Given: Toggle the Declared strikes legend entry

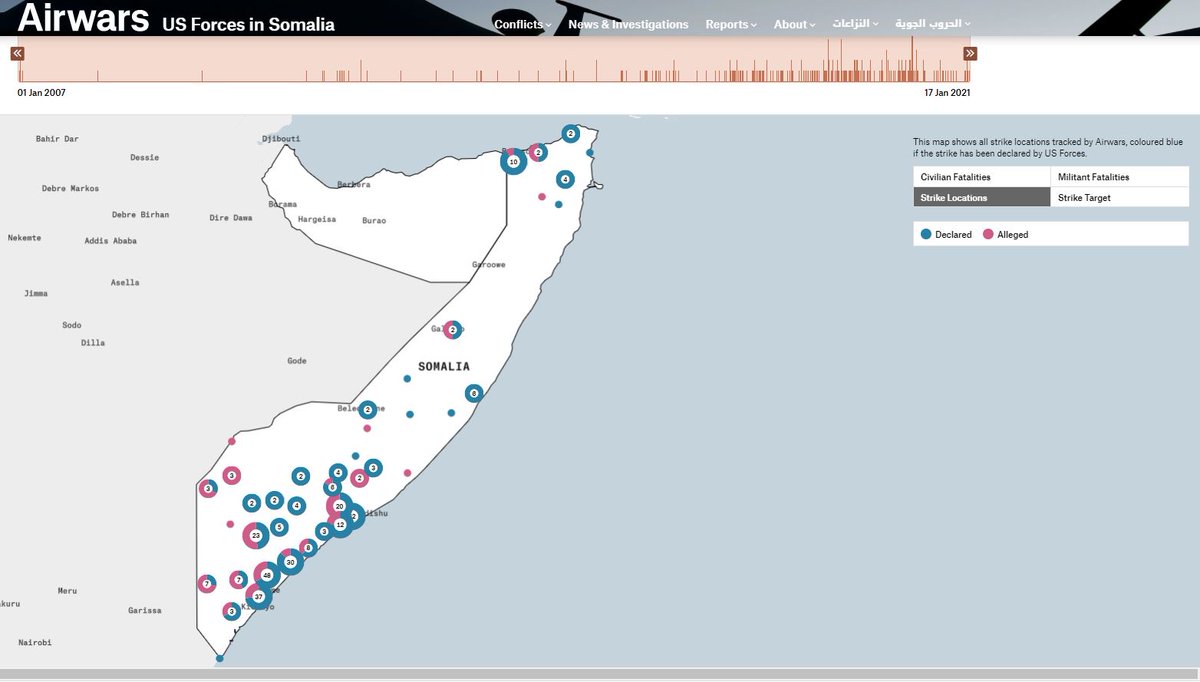Looking at the screenshot, I should pos(946,234).
